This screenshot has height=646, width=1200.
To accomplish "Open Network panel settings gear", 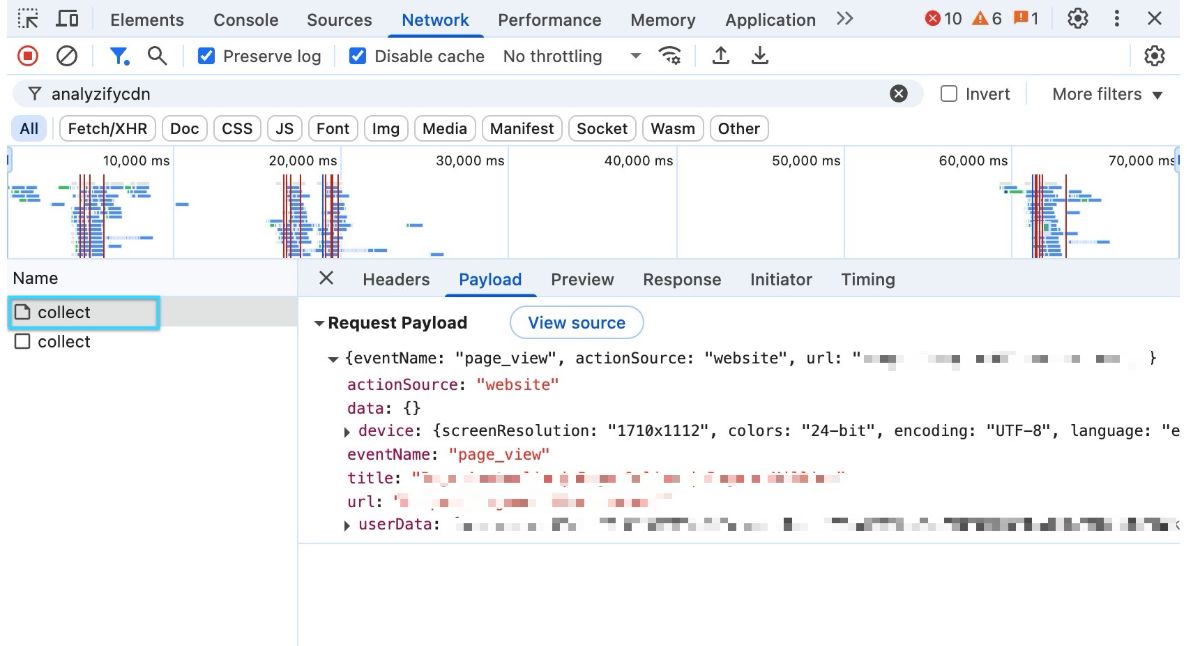I will [x=1154, y=56].
